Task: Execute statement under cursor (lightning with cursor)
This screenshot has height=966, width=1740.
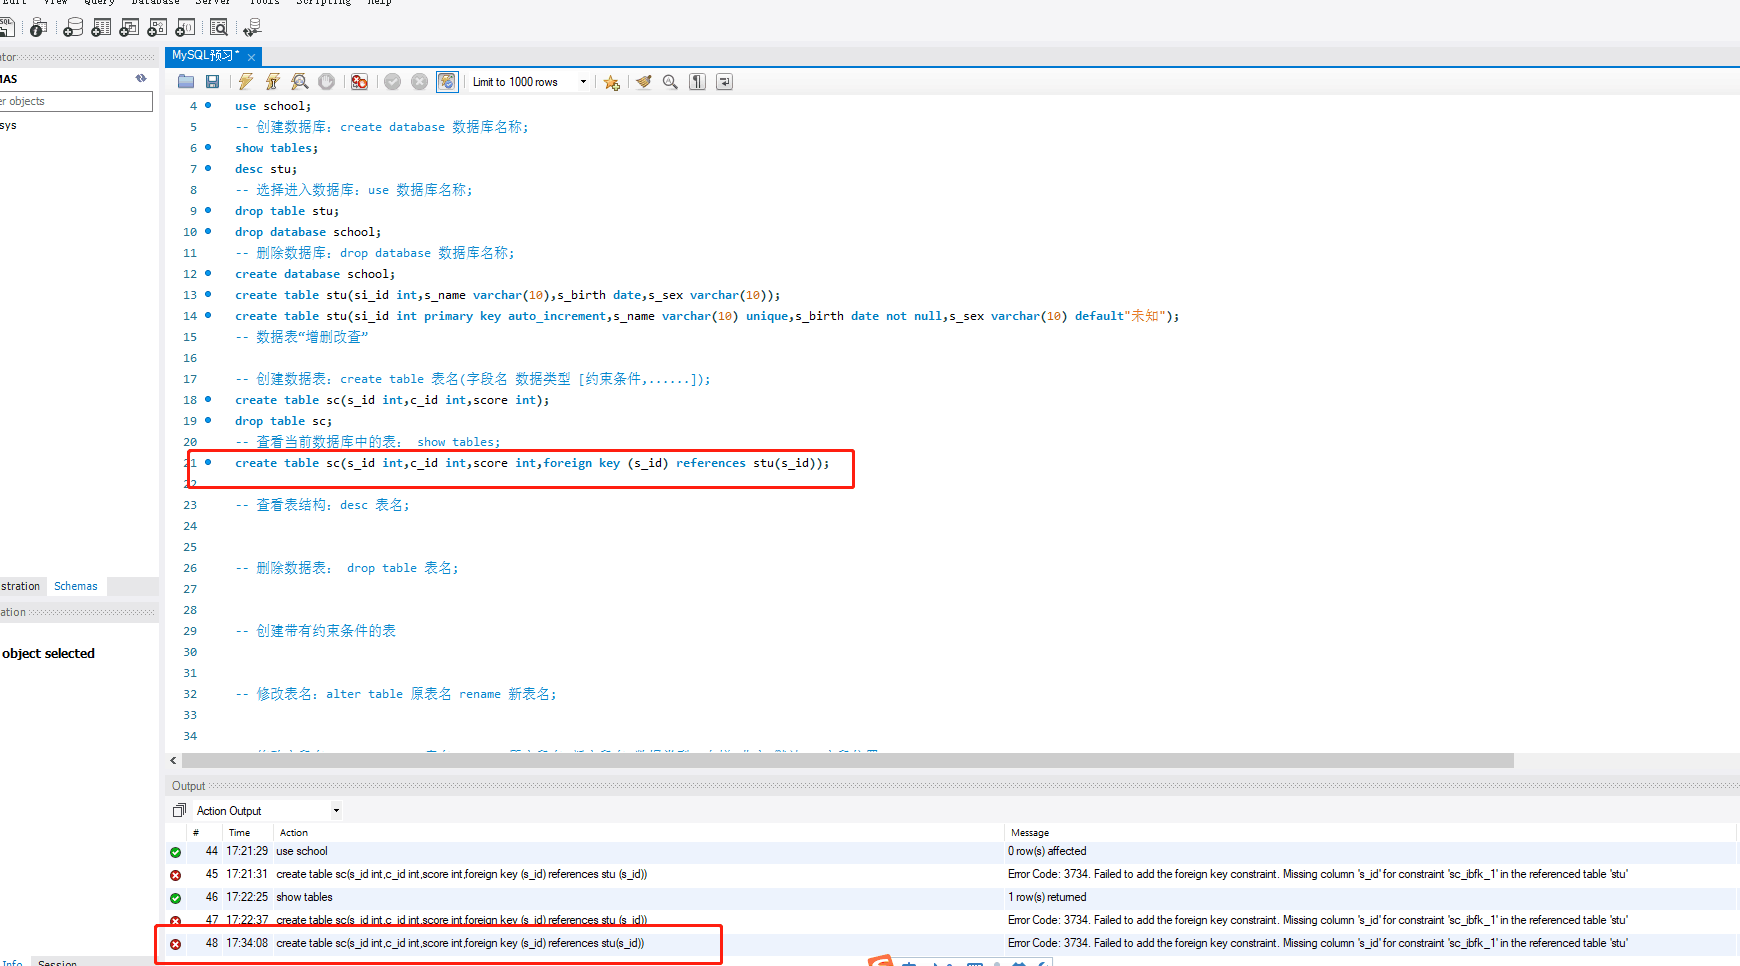Action: tap(272, 82)
